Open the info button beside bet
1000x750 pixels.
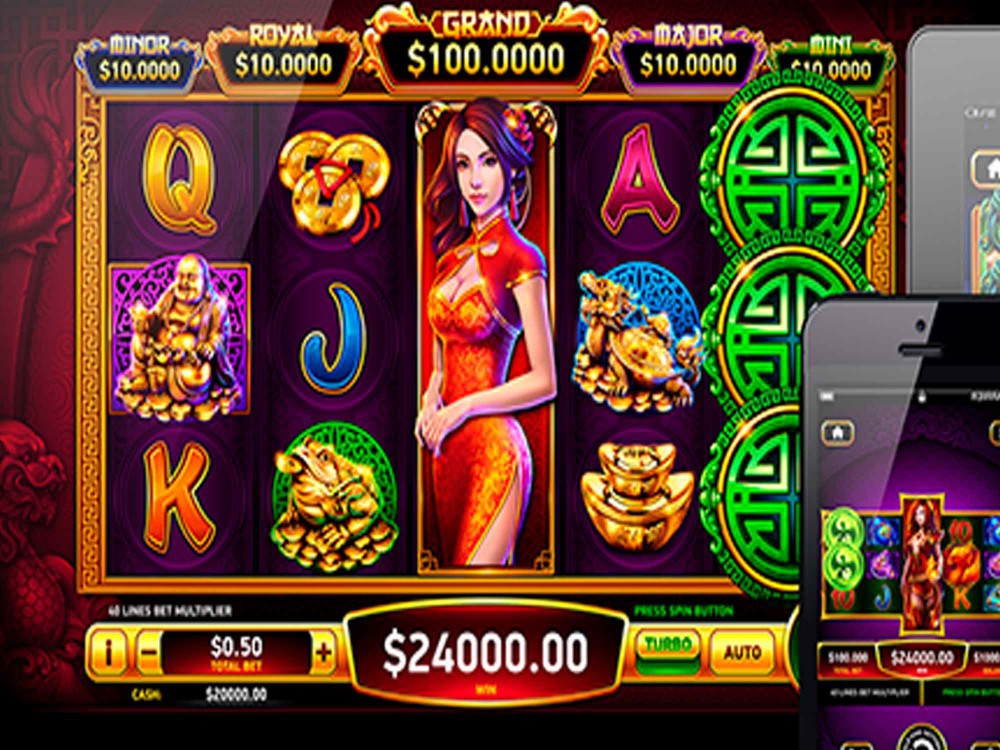click(x=108, y=653)
